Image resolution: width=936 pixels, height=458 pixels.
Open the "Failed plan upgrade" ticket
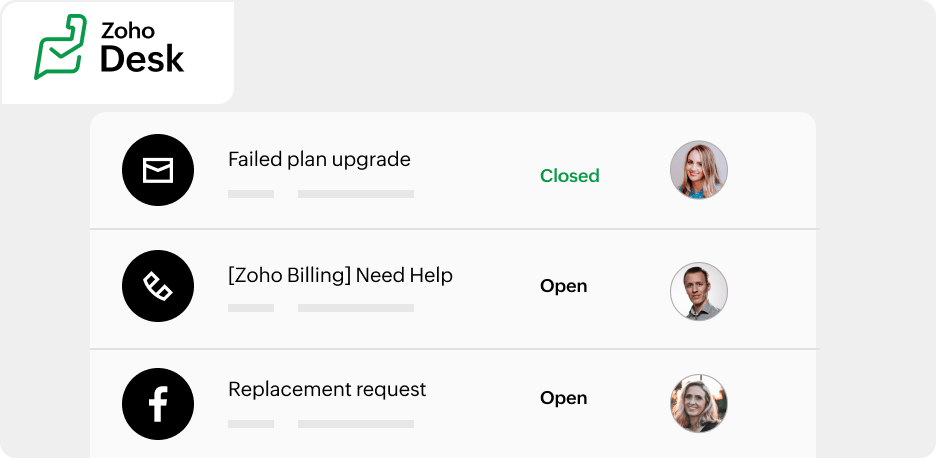pos(319,159)
